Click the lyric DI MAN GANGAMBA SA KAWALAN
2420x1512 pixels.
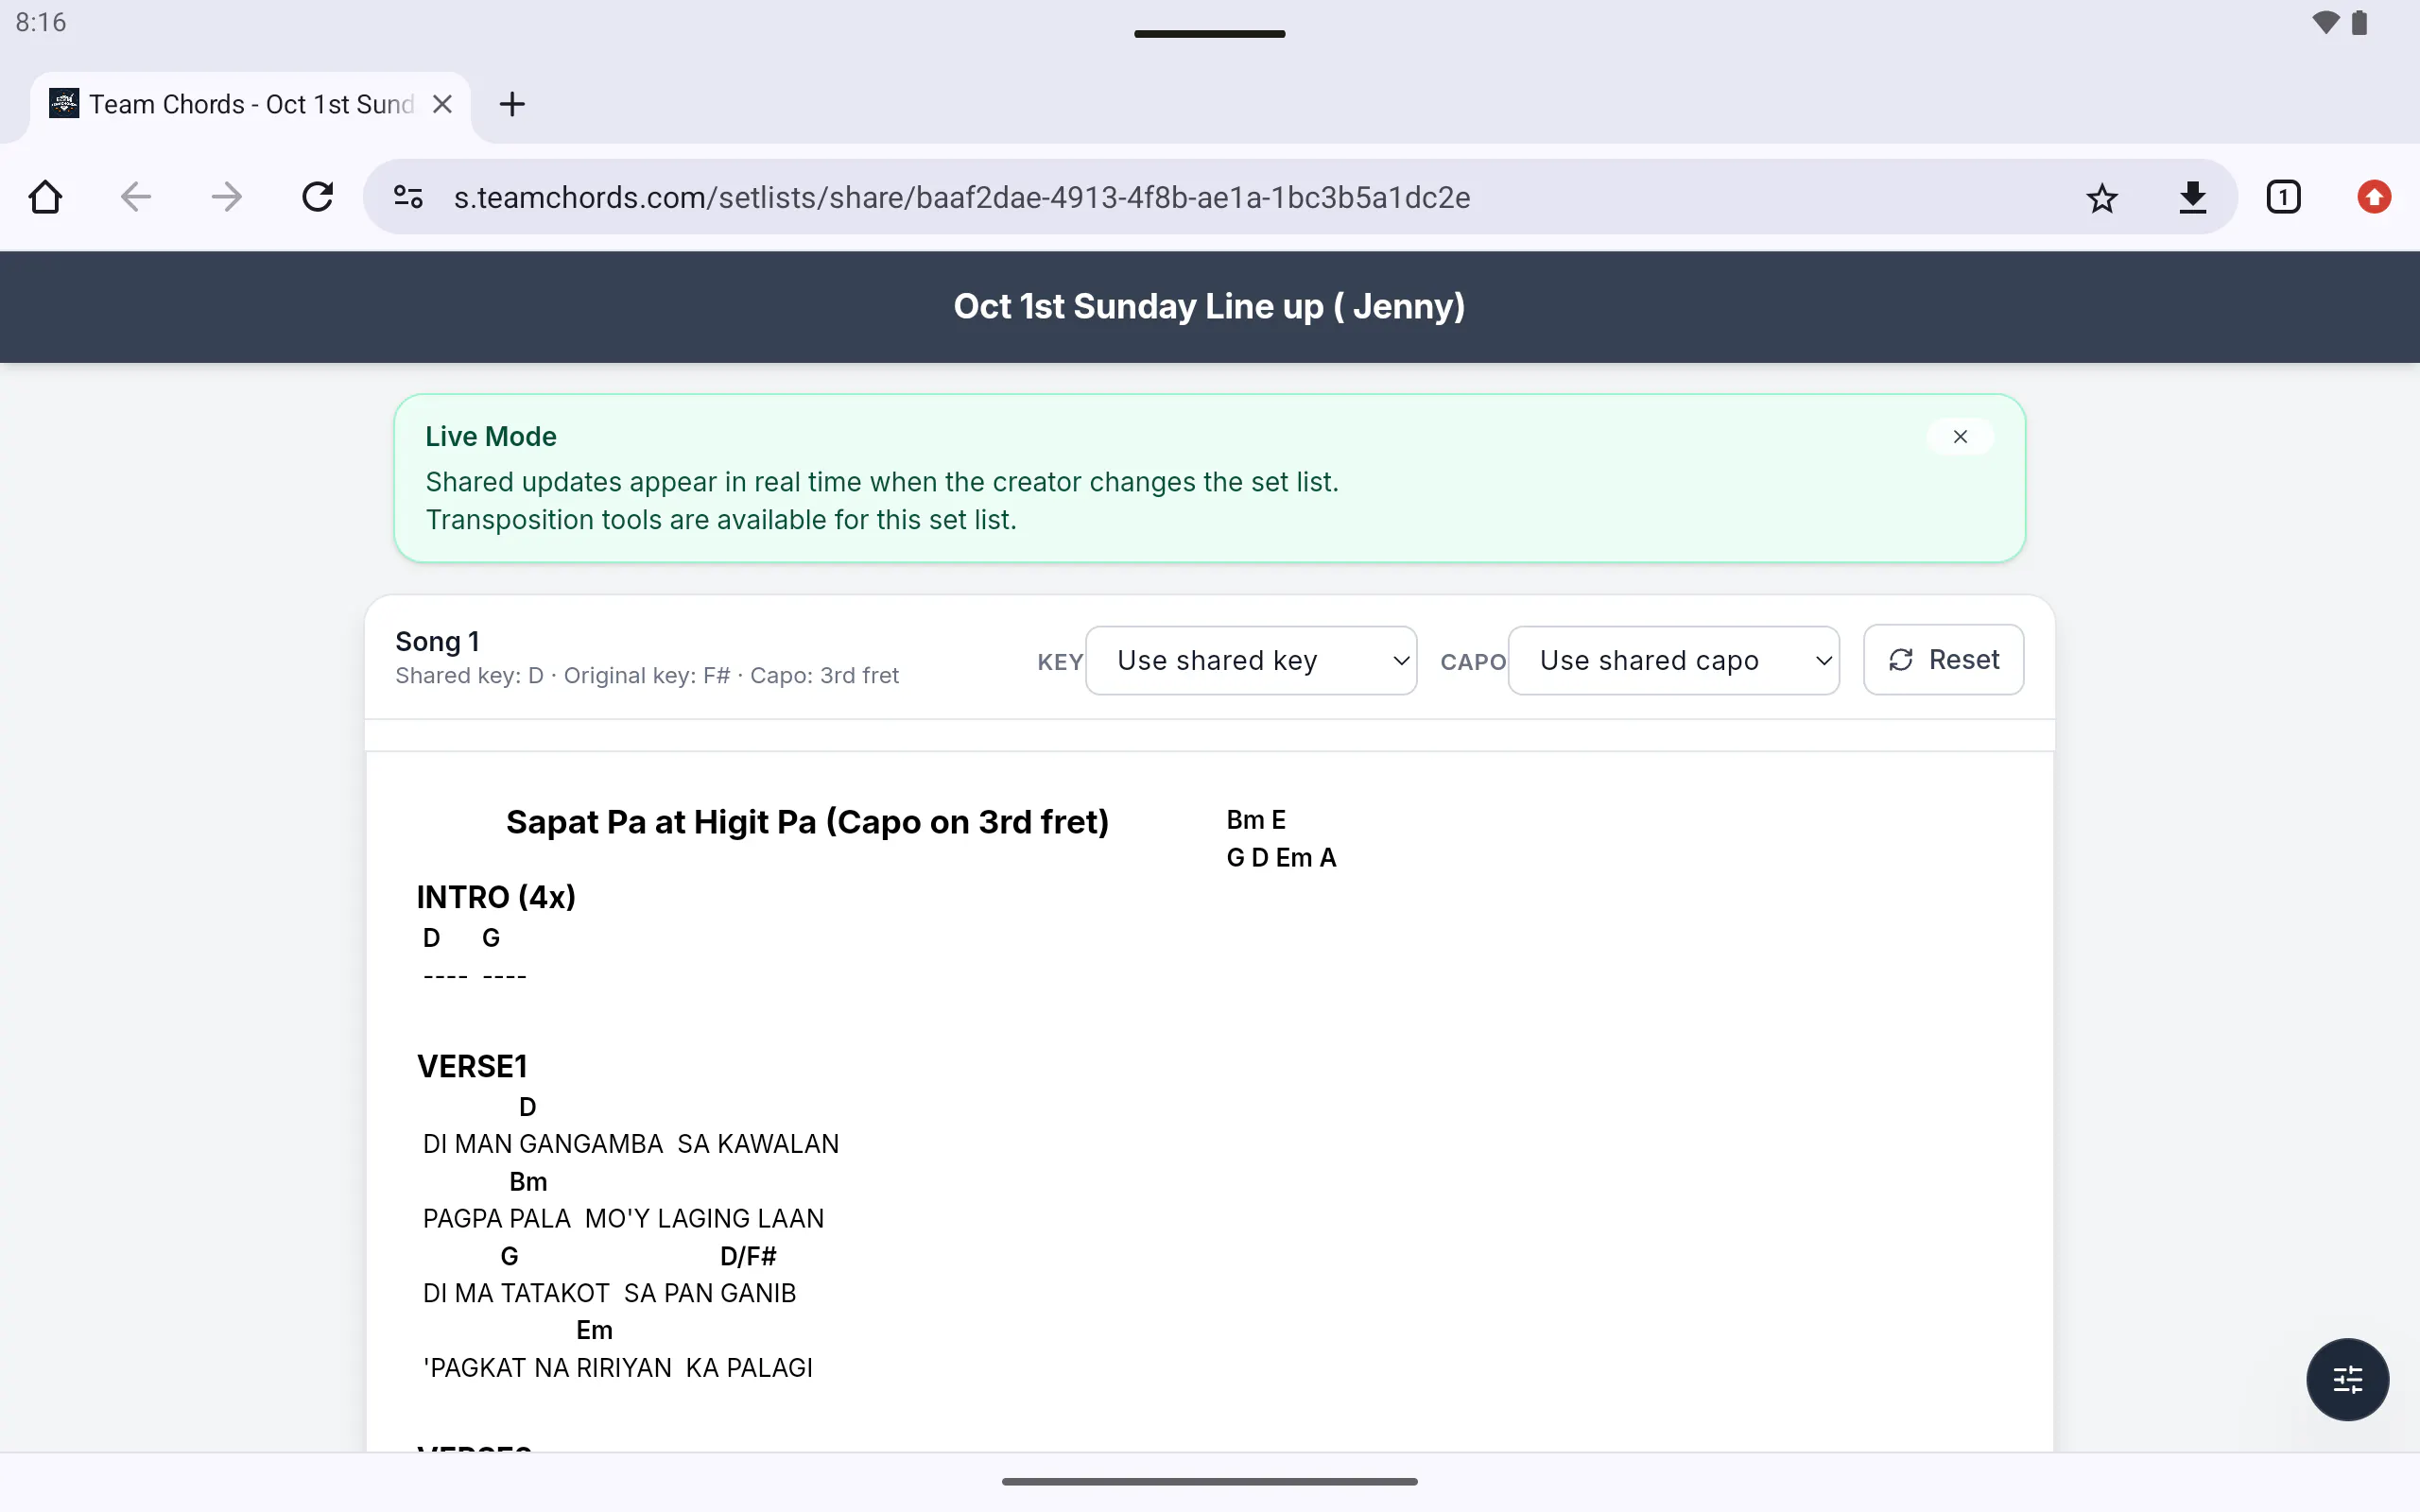631,1144
